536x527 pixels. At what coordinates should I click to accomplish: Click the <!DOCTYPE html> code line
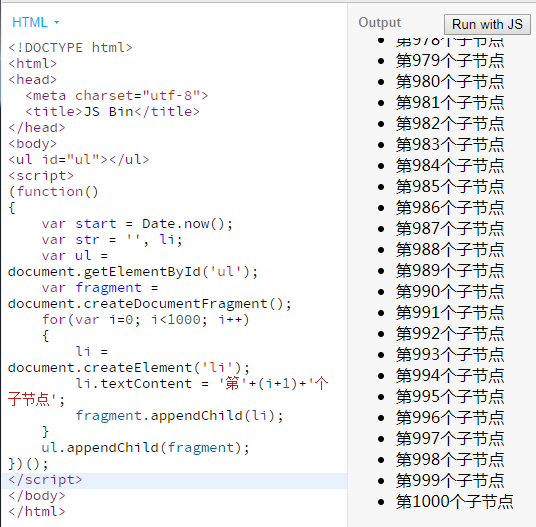(x=70, y=48)
